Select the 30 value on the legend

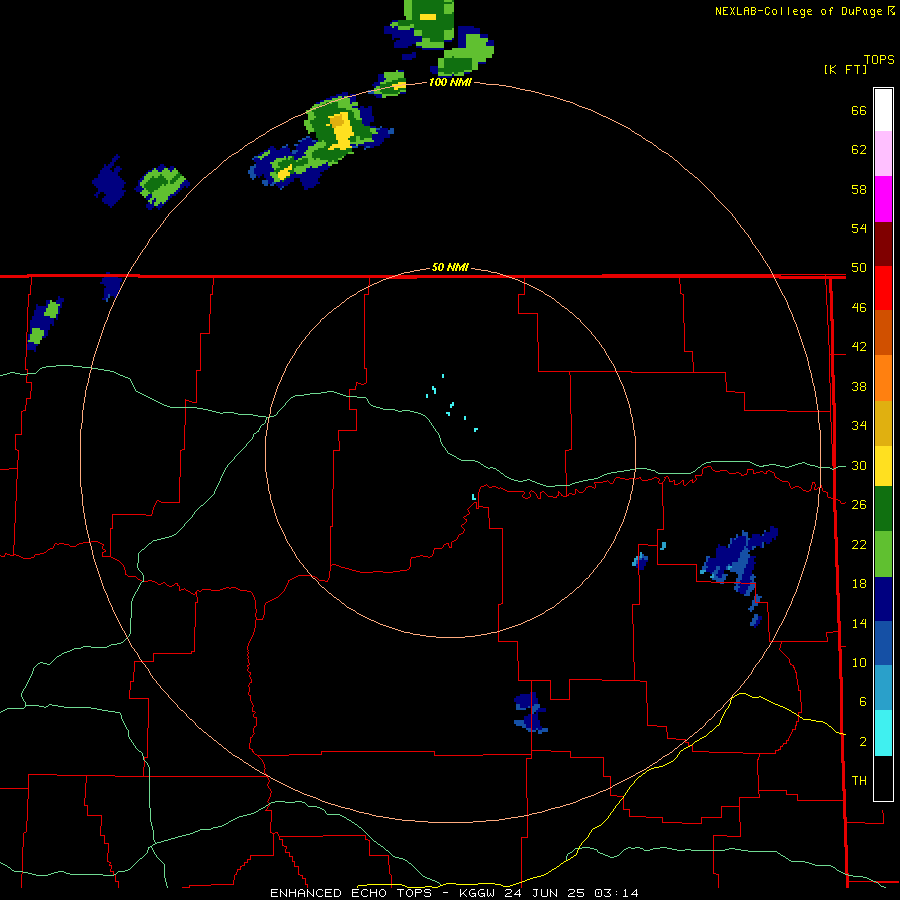859,465
